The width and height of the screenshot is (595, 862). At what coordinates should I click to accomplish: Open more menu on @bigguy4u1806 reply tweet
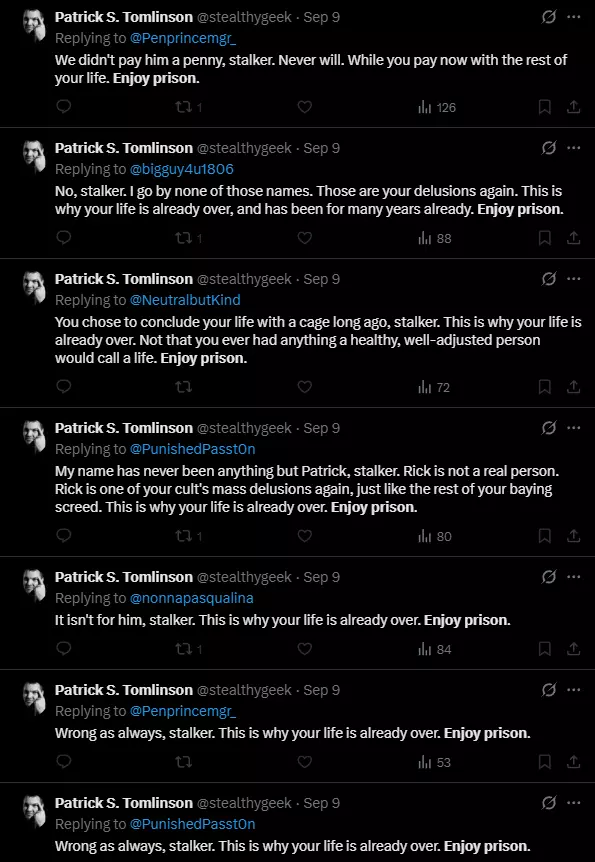pos(574,148)
